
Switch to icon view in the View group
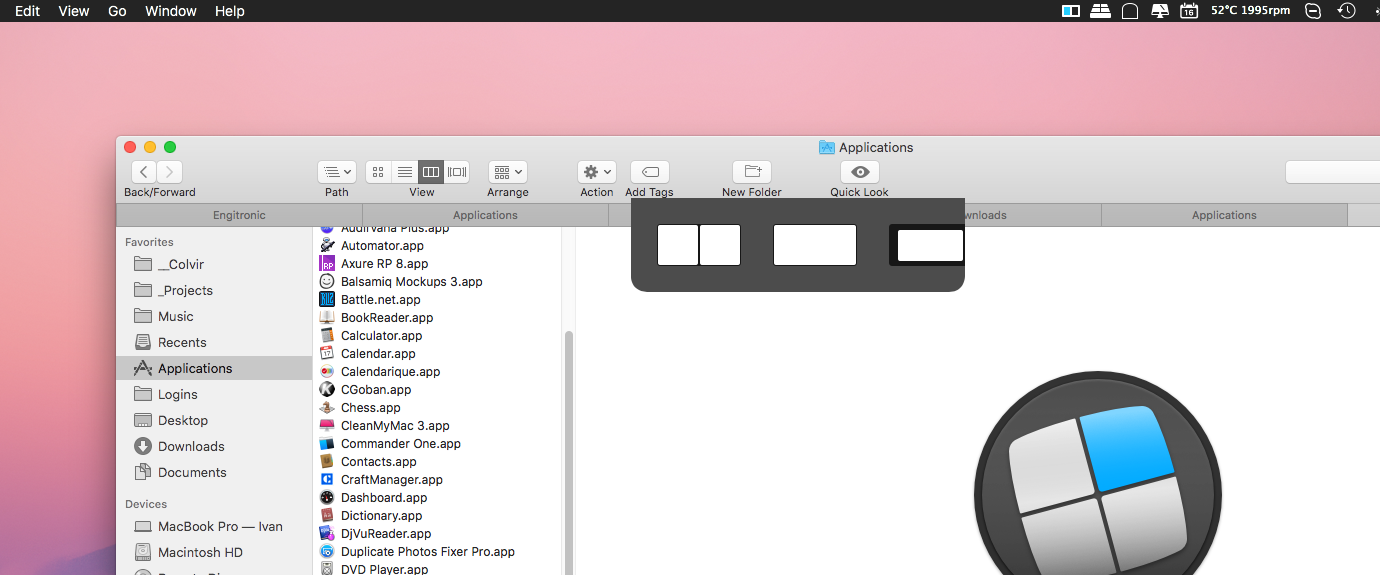coord(378,172)
